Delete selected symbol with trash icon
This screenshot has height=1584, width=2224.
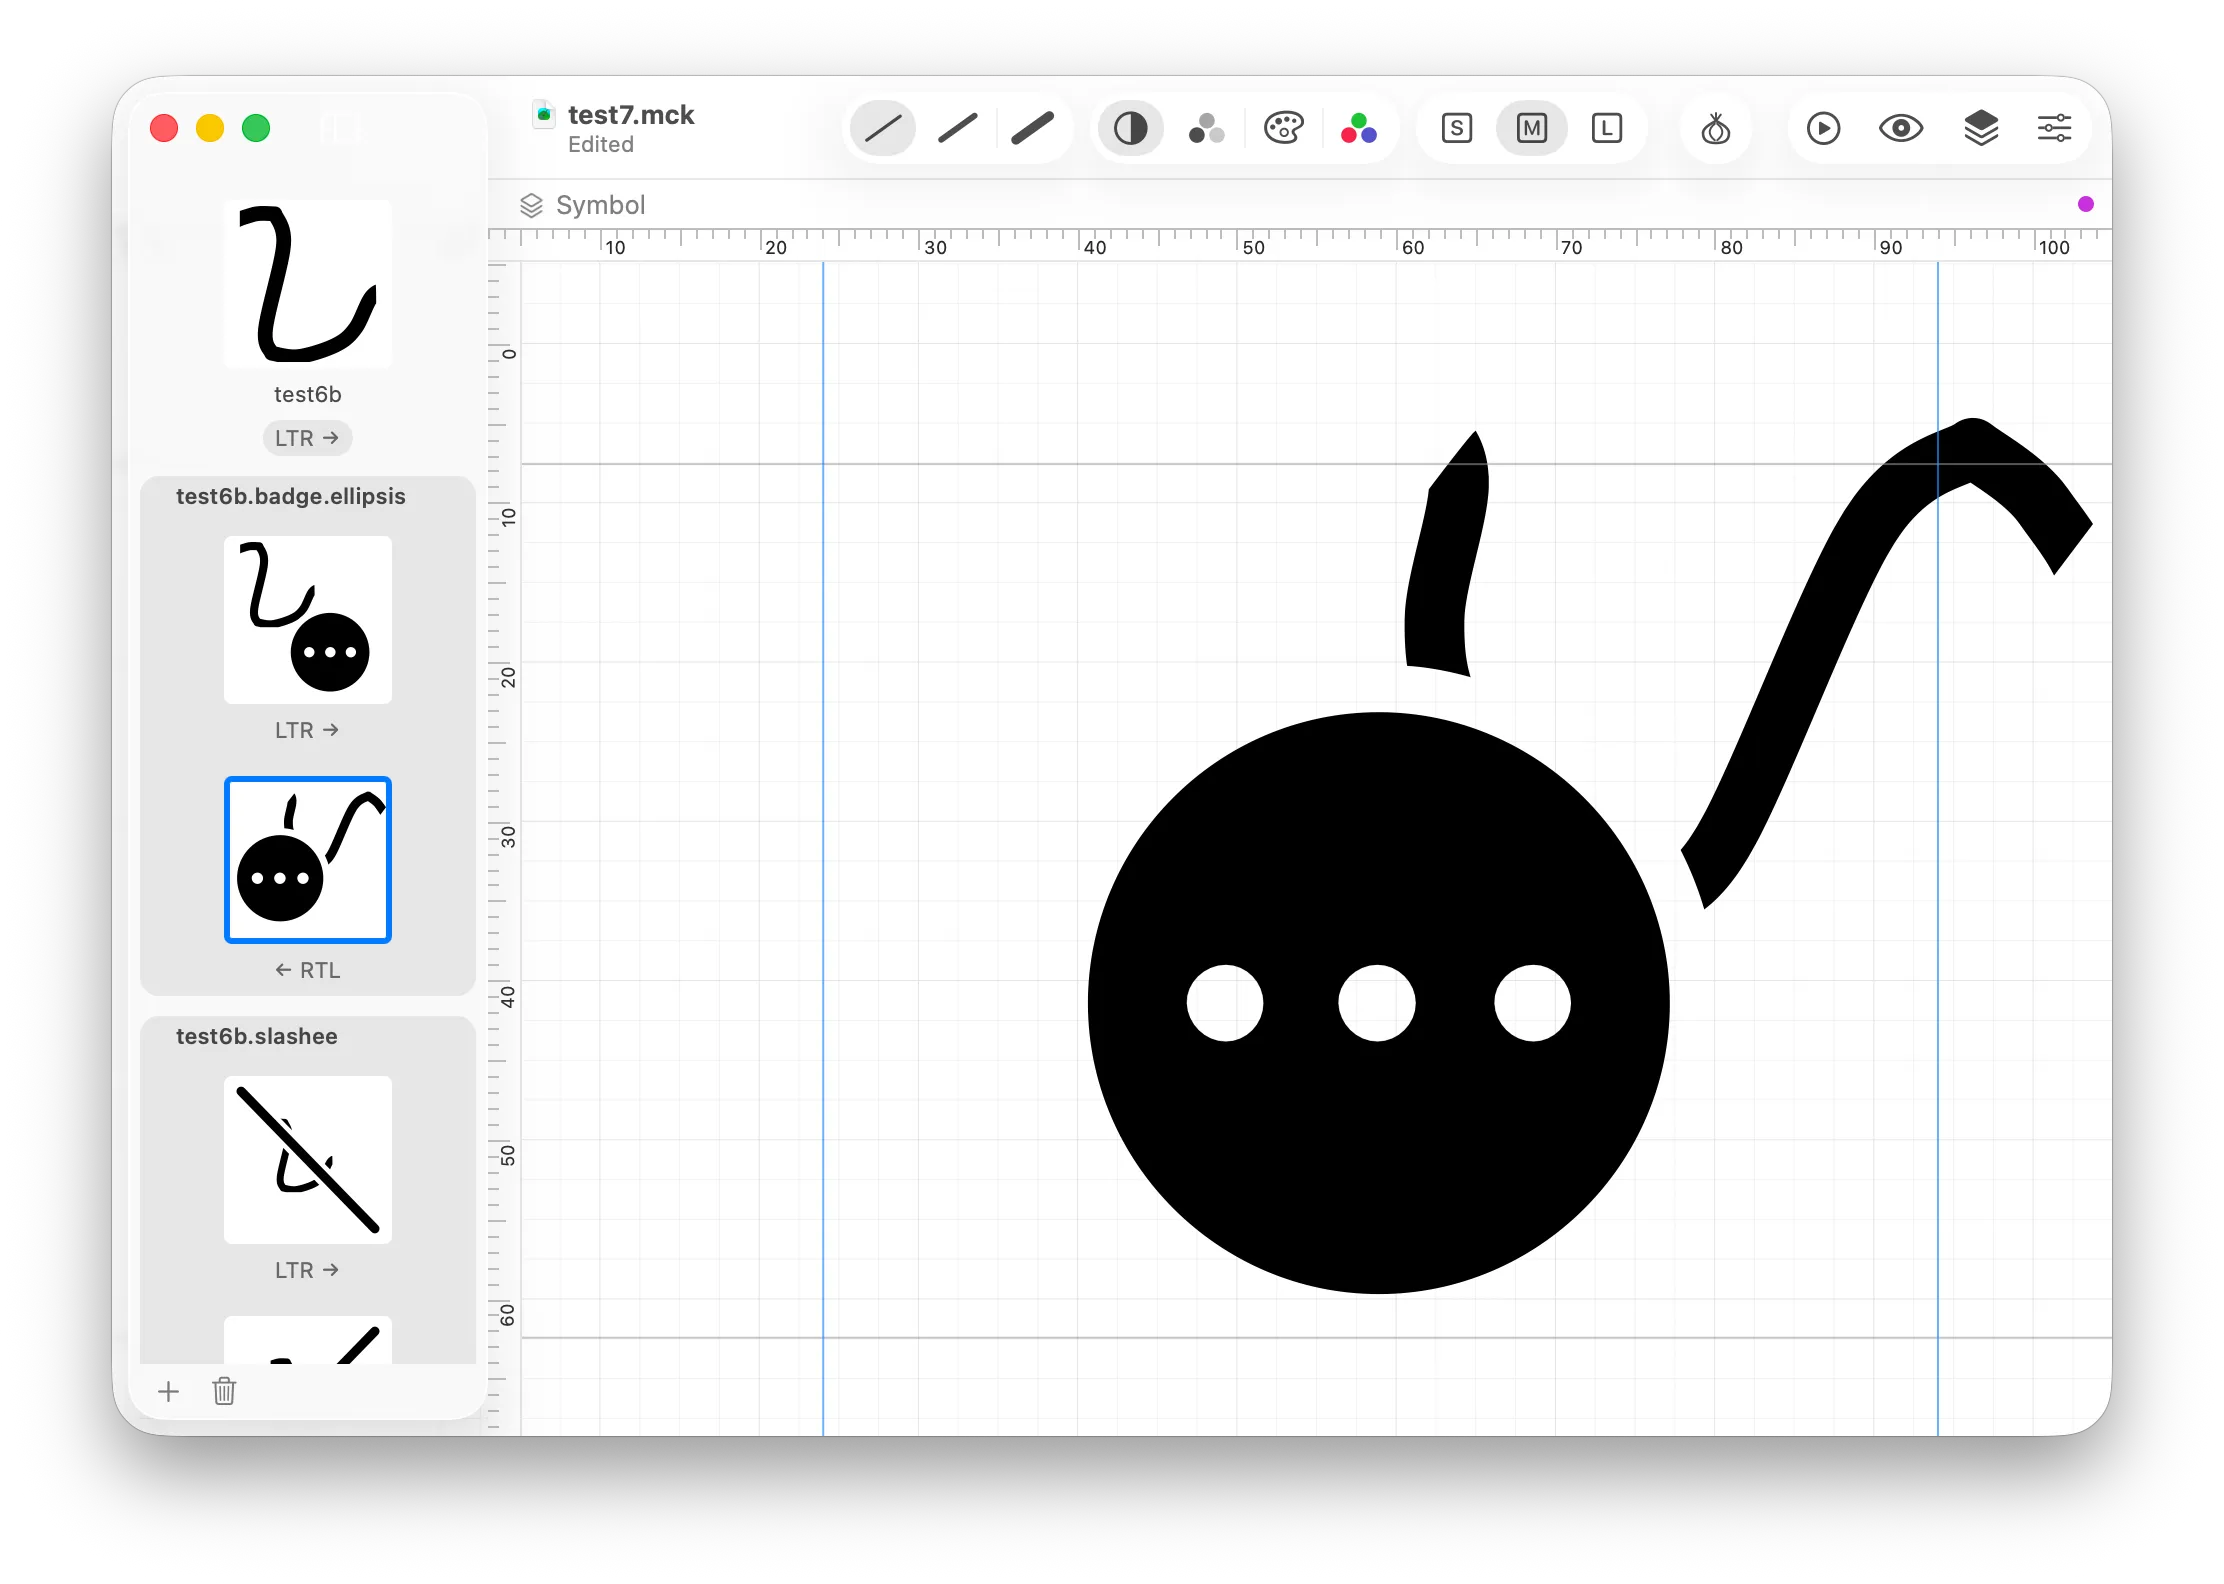[x=224, y=1391]
